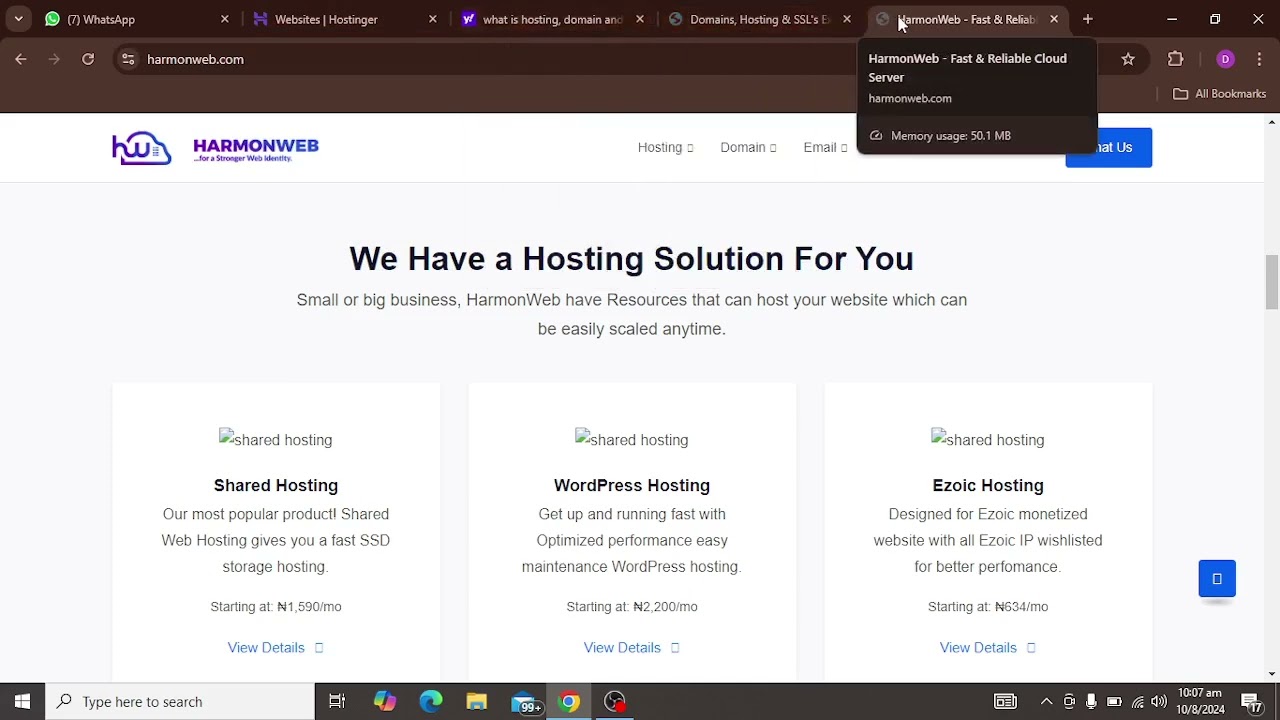This screenshot has height=720, width=1280.
Task: View site information icon in address bar
Action: [x=128, y=59]
